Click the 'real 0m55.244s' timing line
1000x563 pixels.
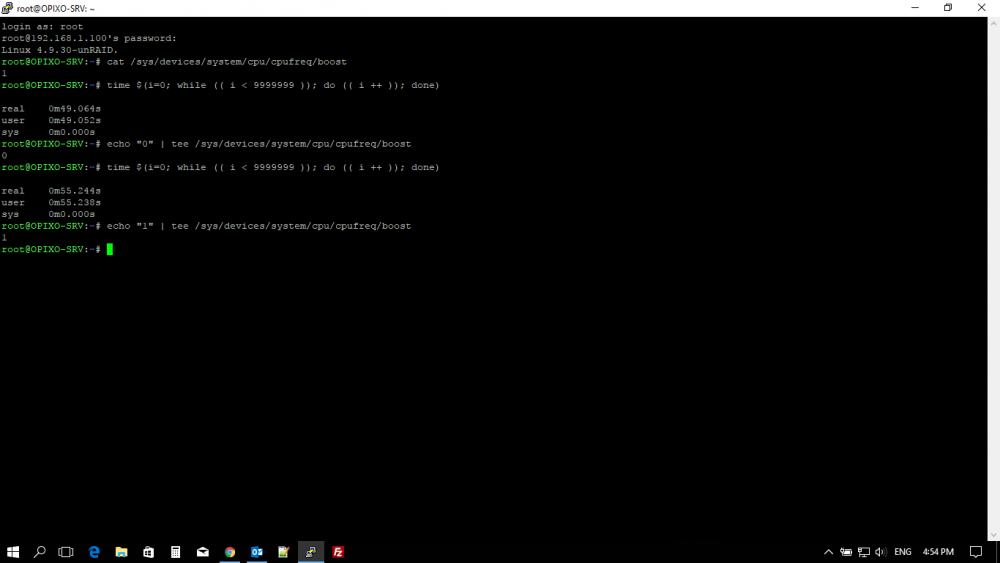(51, 191)
